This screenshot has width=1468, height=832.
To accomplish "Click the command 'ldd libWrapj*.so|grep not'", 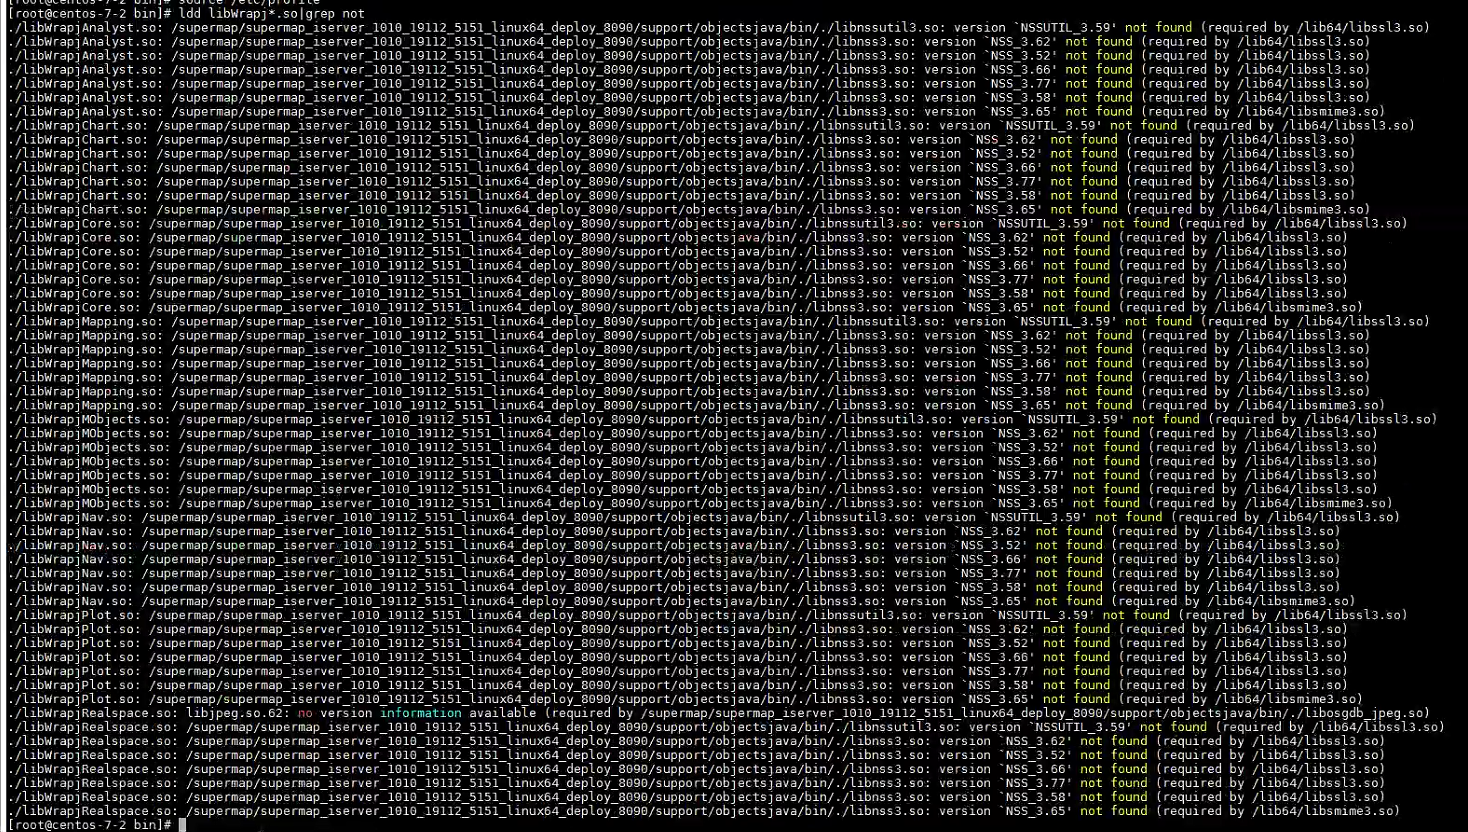I will pyautogui.click(x=272, y=14).
